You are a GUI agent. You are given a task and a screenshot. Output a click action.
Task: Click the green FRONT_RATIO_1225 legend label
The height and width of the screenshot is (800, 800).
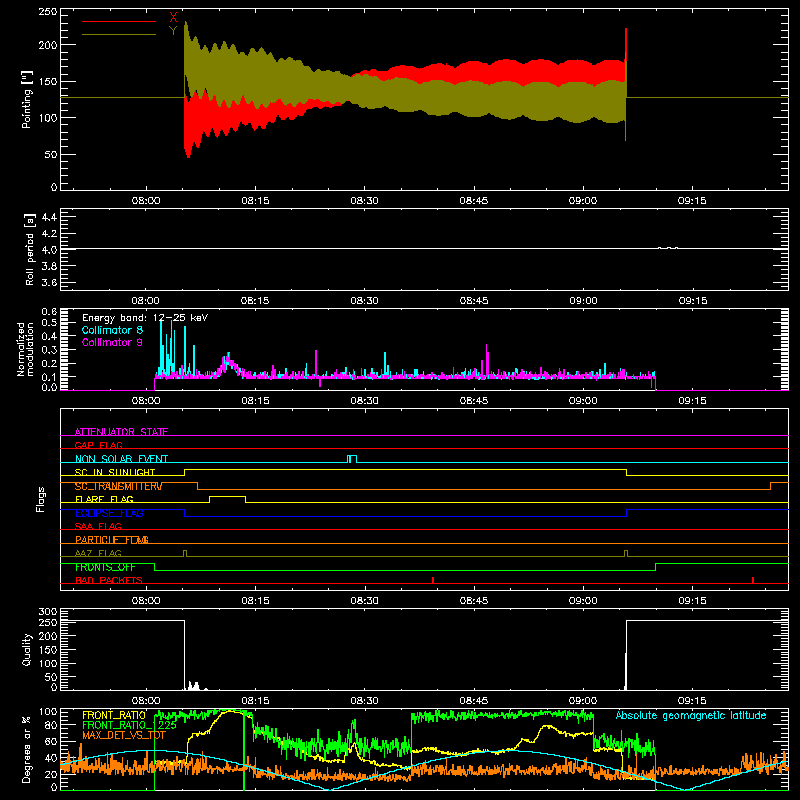click(129, 725)
